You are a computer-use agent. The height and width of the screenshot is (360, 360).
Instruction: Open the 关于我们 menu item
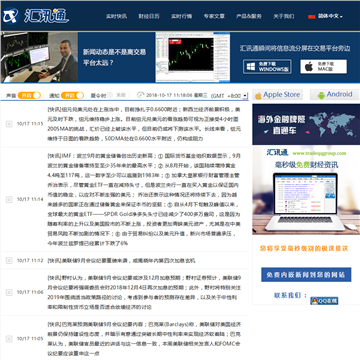click(284, 16)
